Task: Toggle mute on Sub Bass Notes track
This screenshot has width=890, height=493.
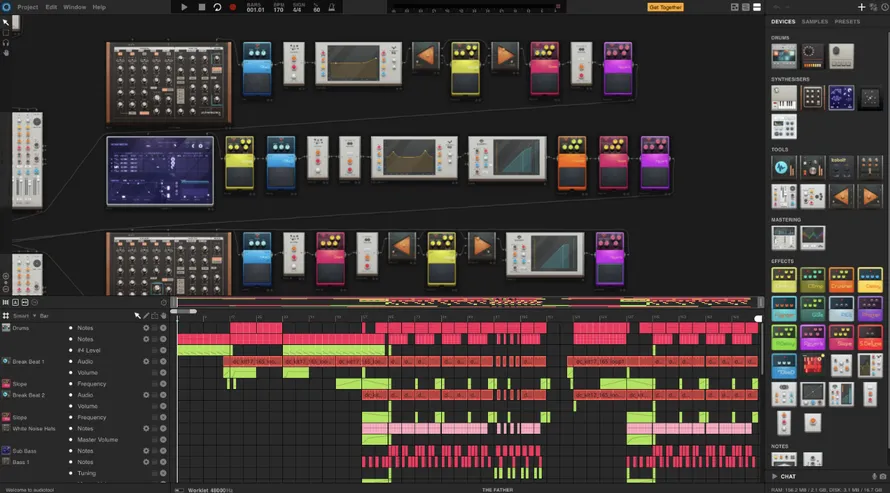Action: [x=163, y=451]
